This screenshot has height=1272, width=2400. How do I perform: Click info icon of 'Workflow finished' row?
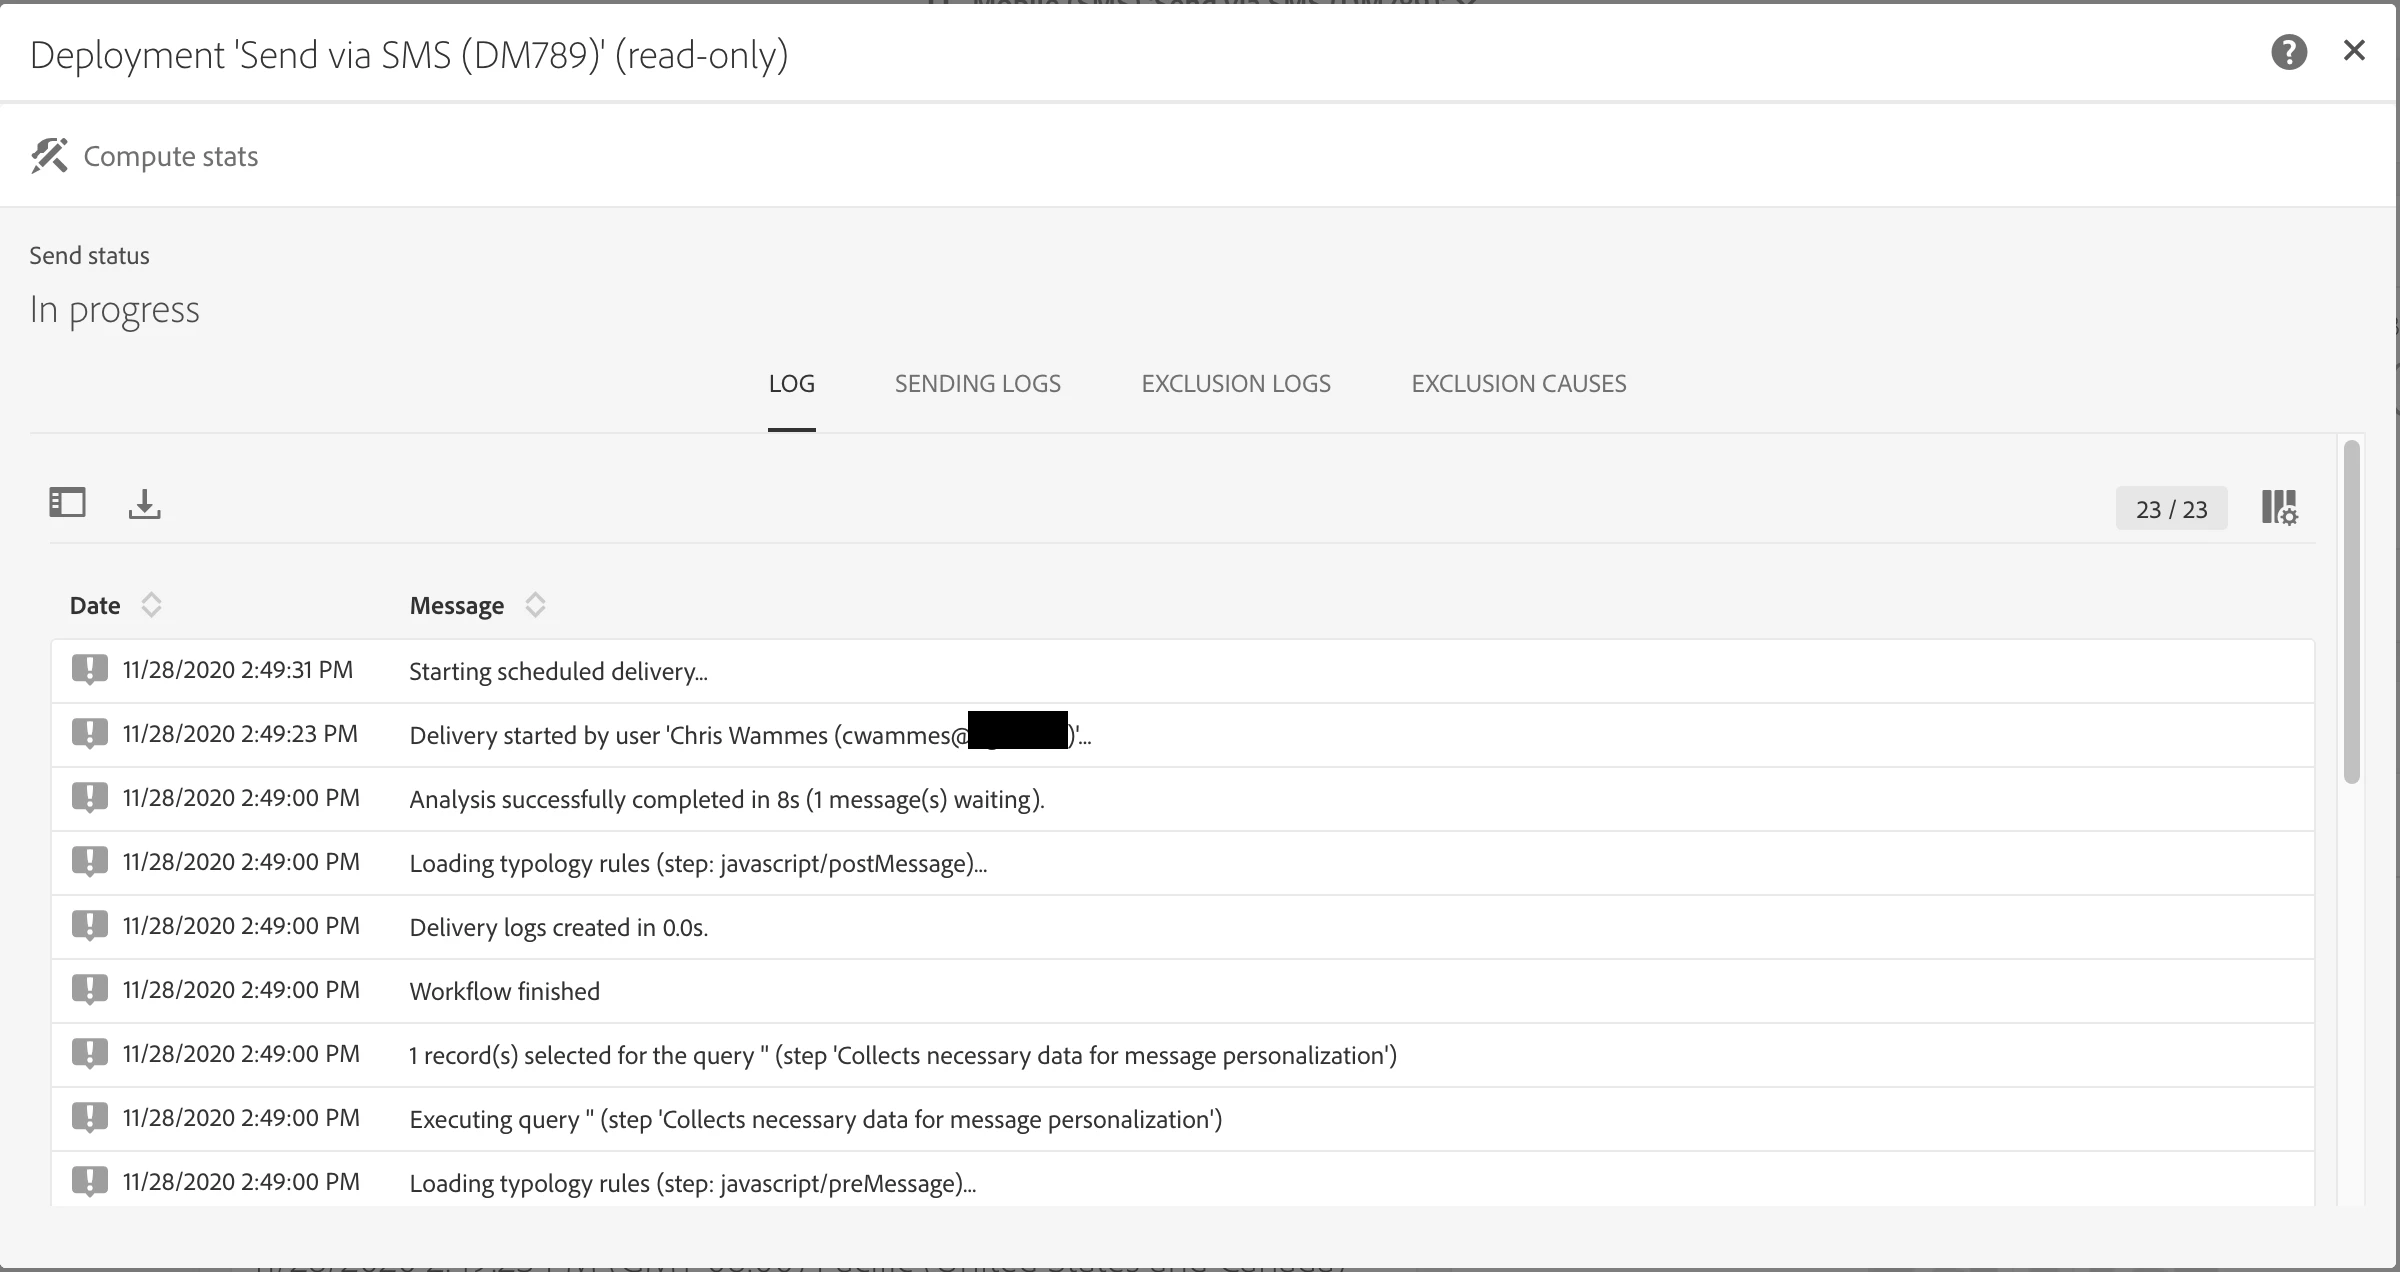(89, 989)
